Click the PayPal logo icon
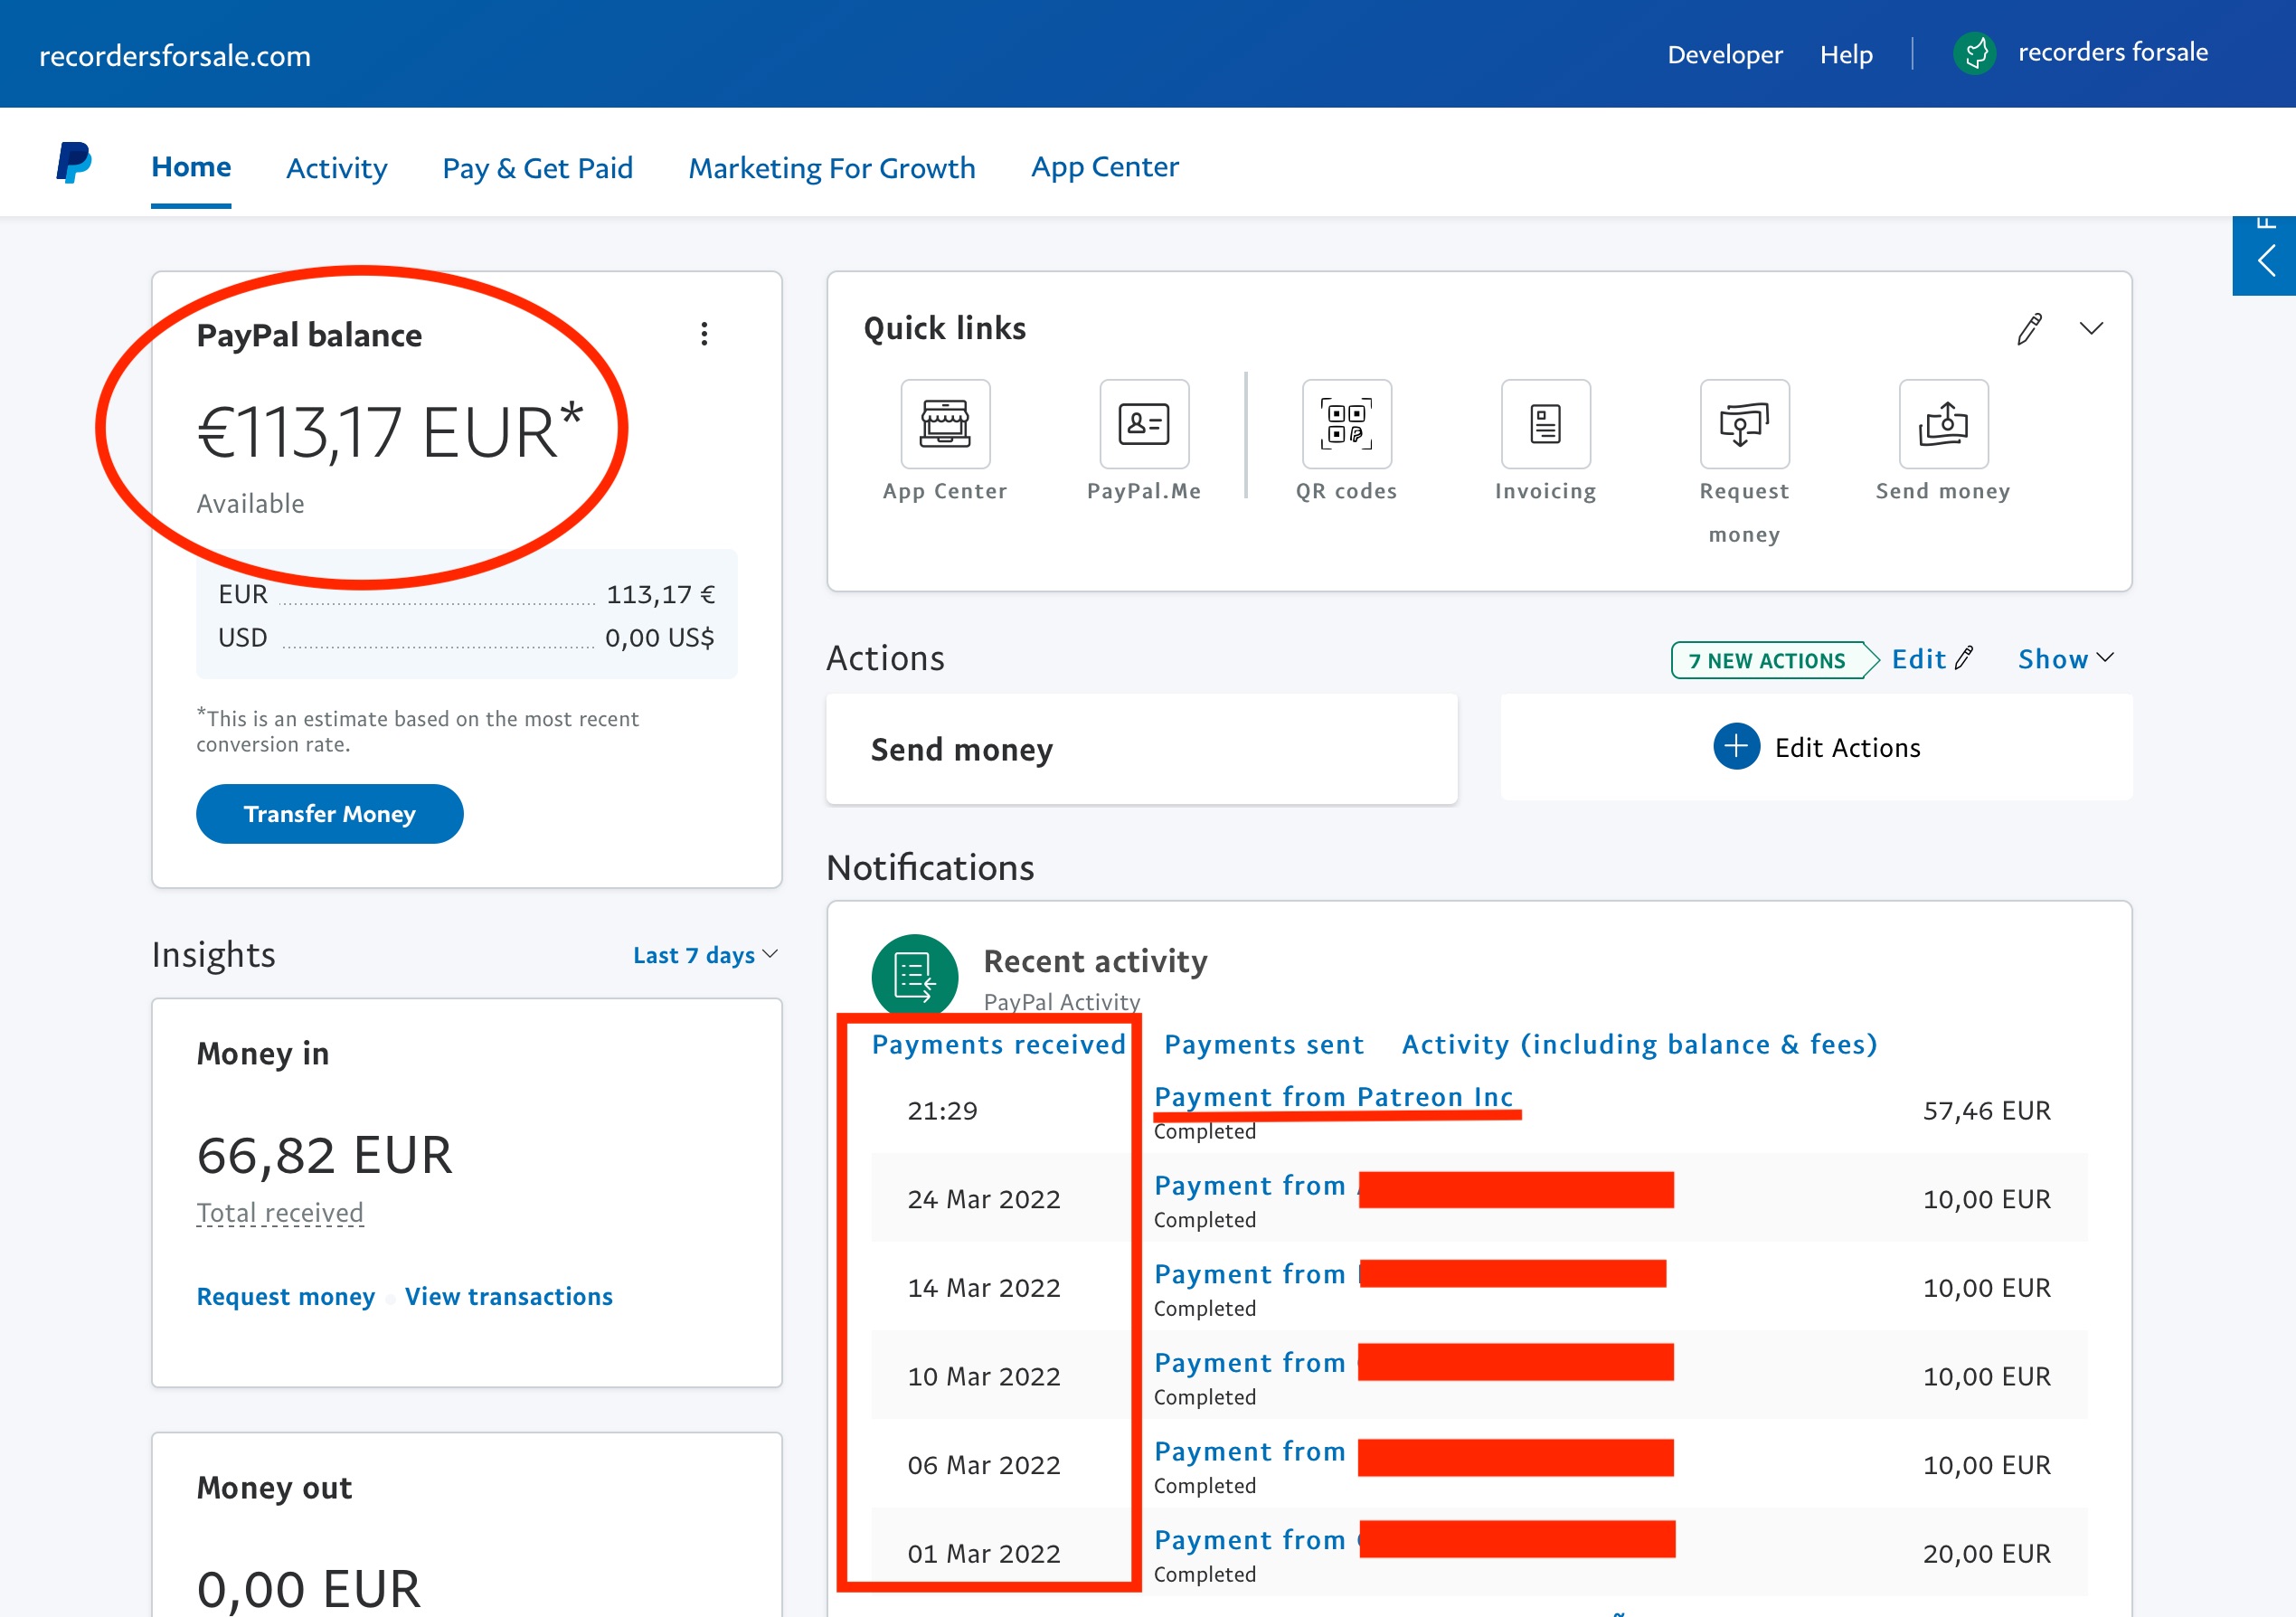Image resolution: width=2296 pixels, height=1617 pixels. [x=74, y=163]
